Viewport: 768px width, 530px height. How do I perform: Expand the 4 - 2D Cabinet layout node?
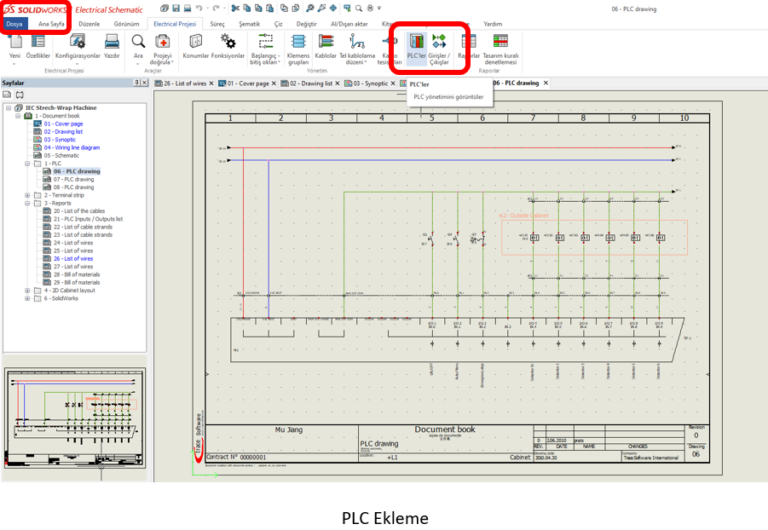click(x=27, y=290)
